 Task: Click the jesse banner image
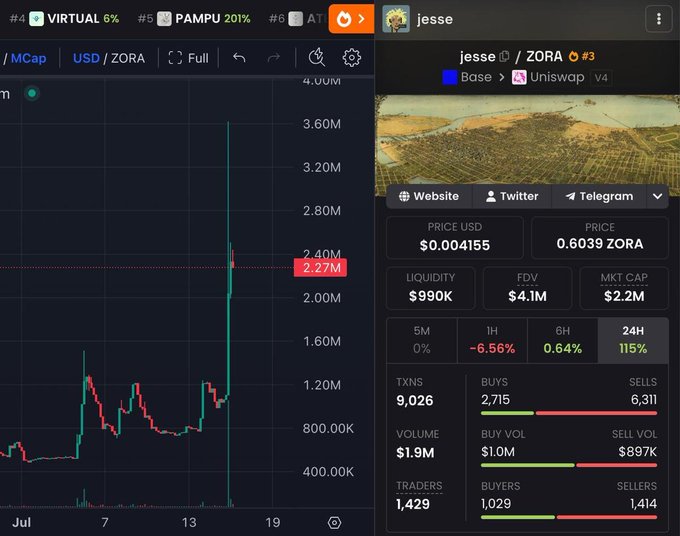click(x=527, y=140)
